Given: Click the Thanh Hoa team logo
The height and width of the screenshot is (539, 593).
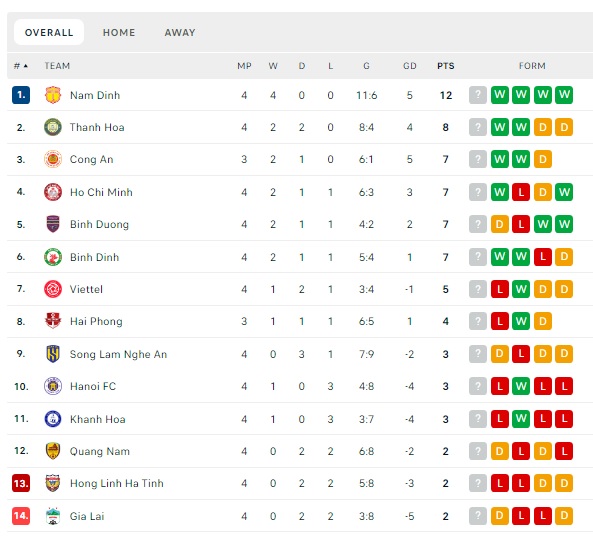Looking at the screenshot, I should 53,127.
